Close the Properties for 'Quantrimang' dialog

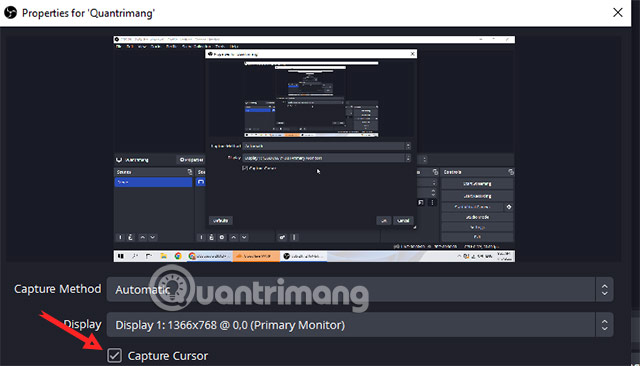(618, 13)
